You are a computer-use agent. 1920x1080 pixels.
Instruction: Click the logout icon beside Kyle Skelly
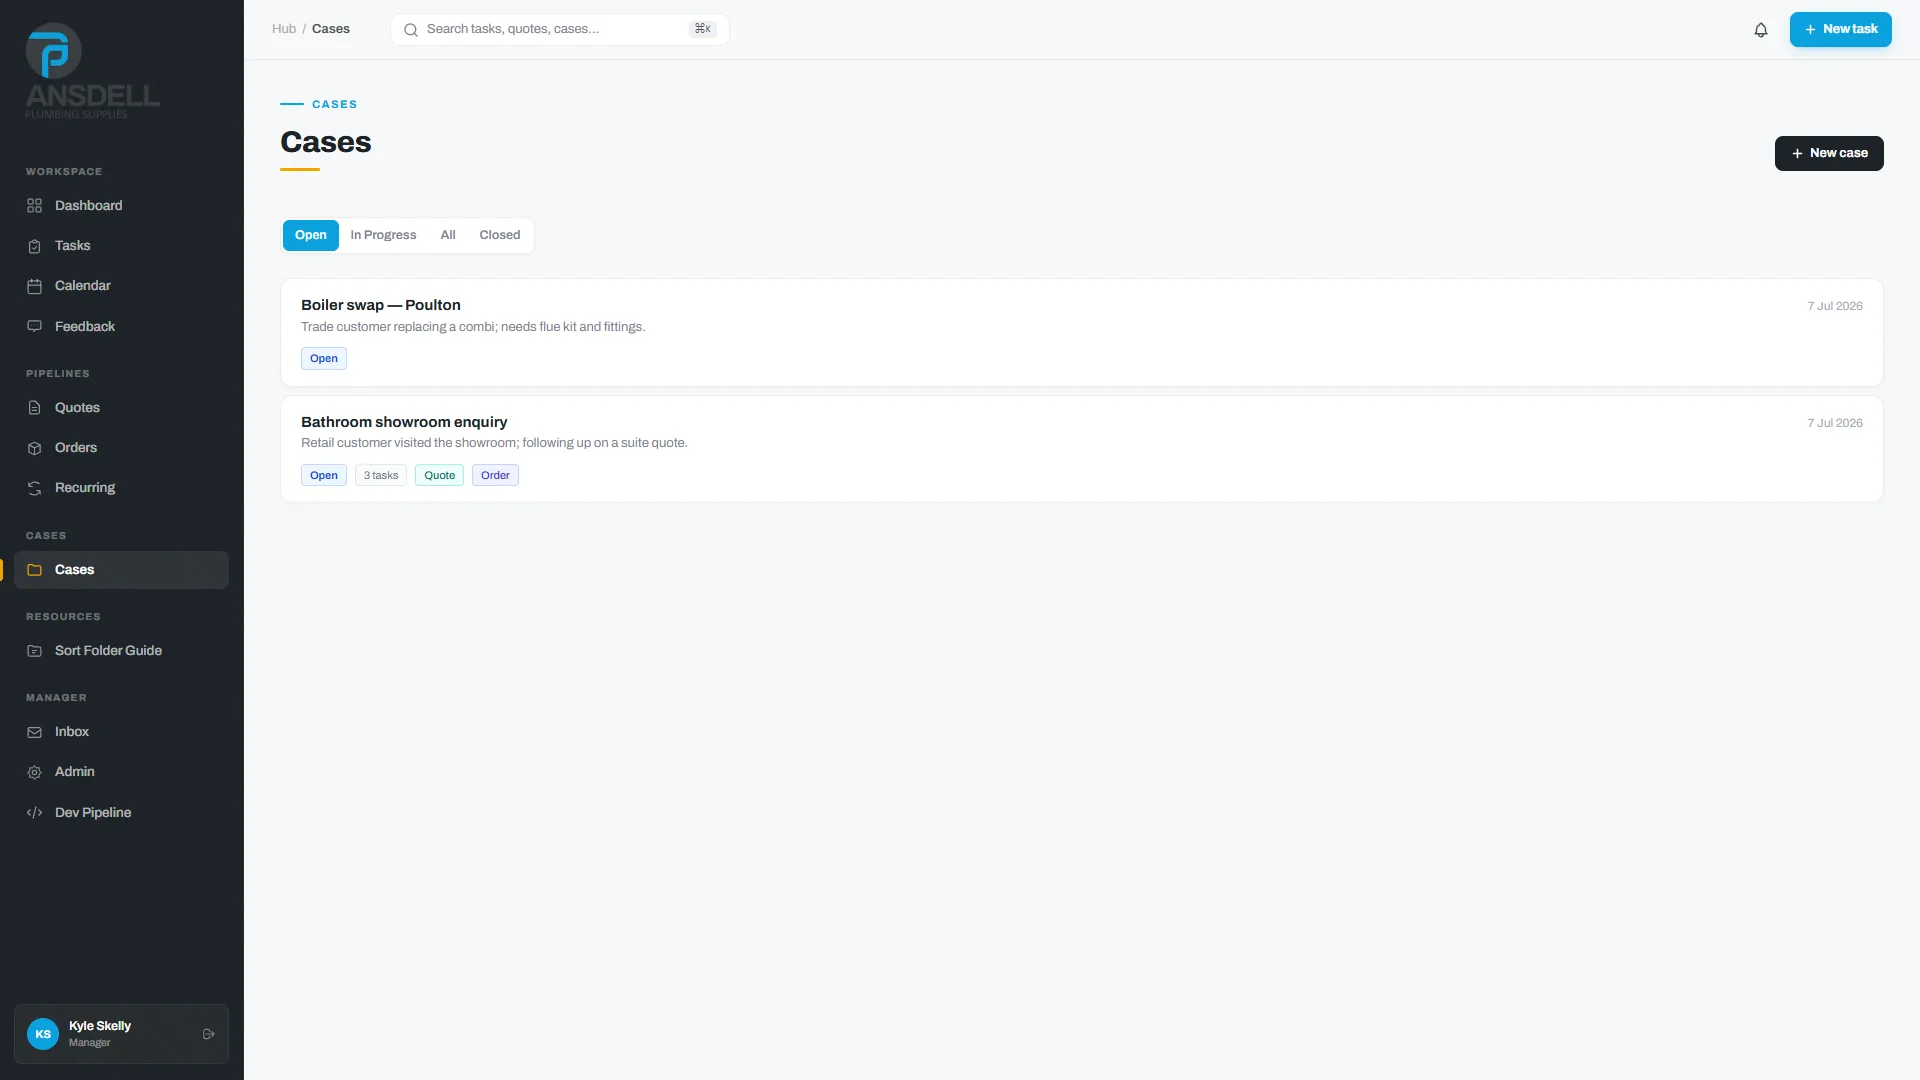click(x=209, y=1034)
